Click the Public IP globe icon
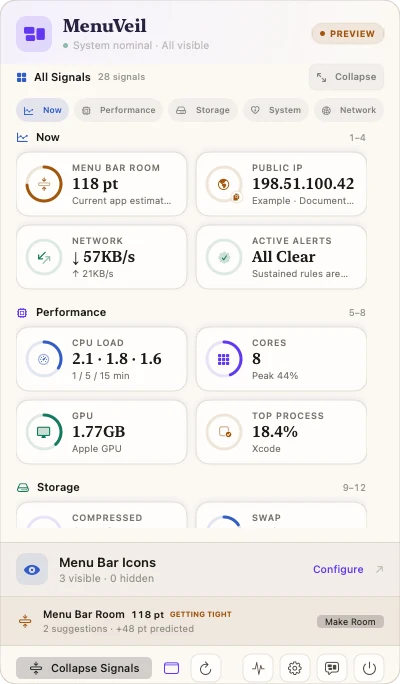This screenshot has width=400, height=684. click(224, 184)
